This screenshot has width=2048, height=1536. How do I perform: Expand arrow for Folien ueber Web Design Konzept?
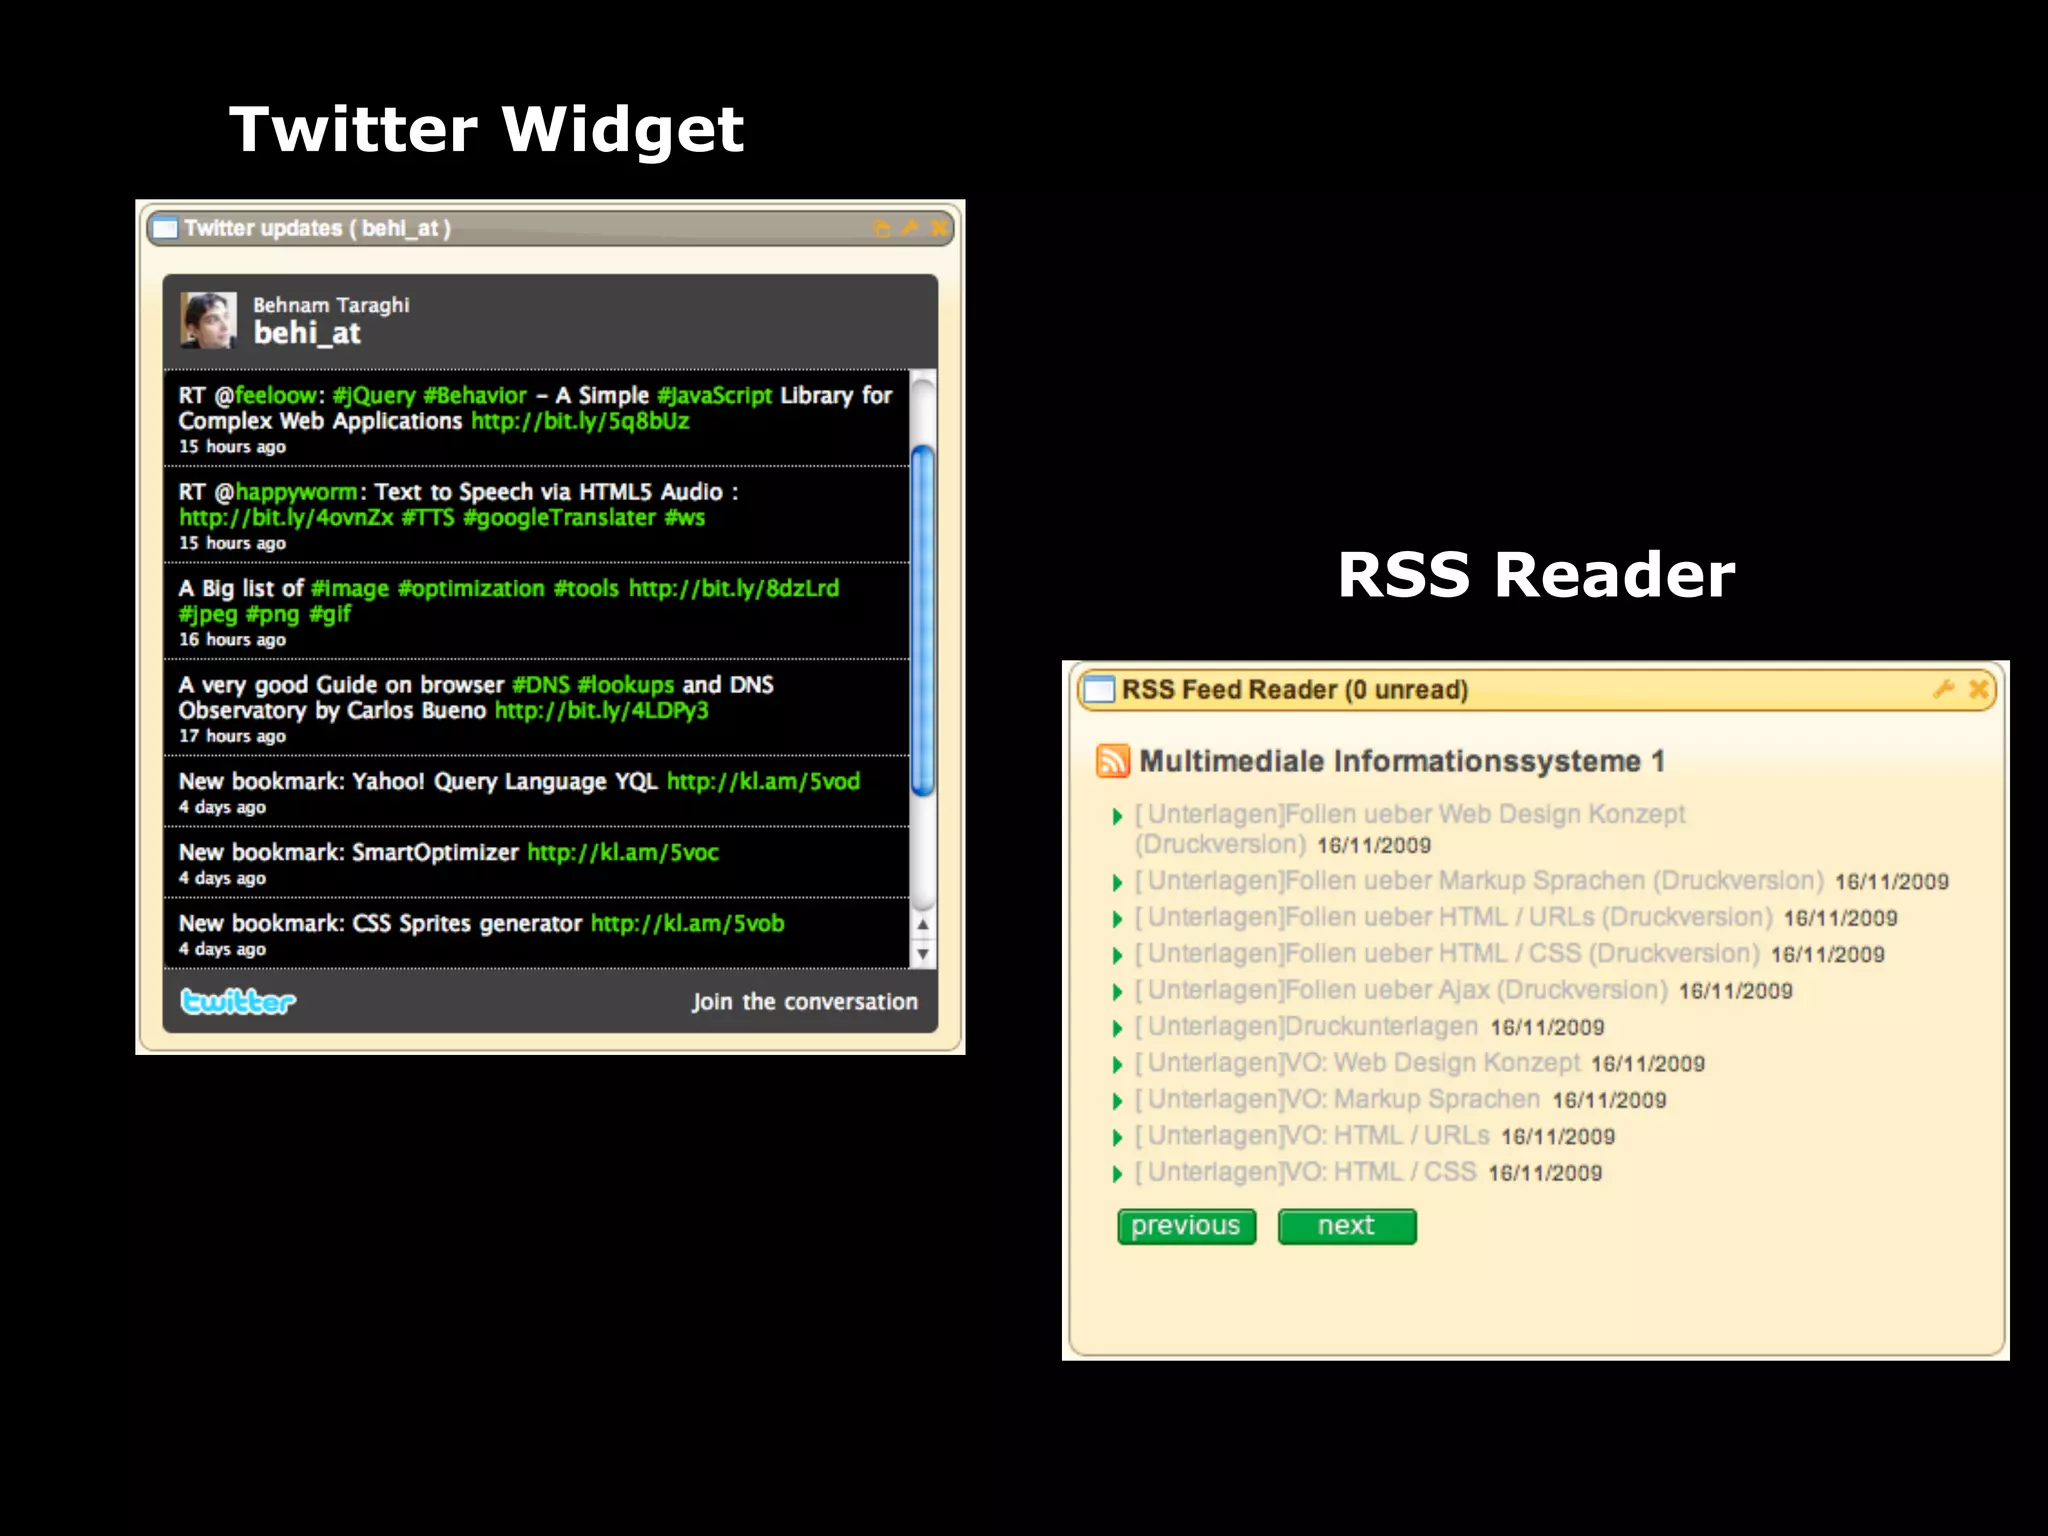(x=1117, y=817)
